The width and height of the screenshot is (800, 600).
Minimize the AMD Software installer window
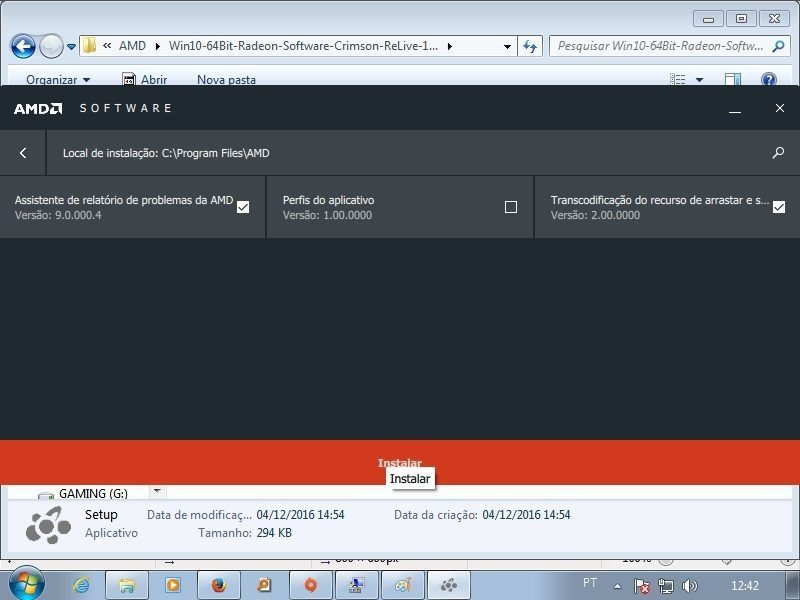pos(735,109)
